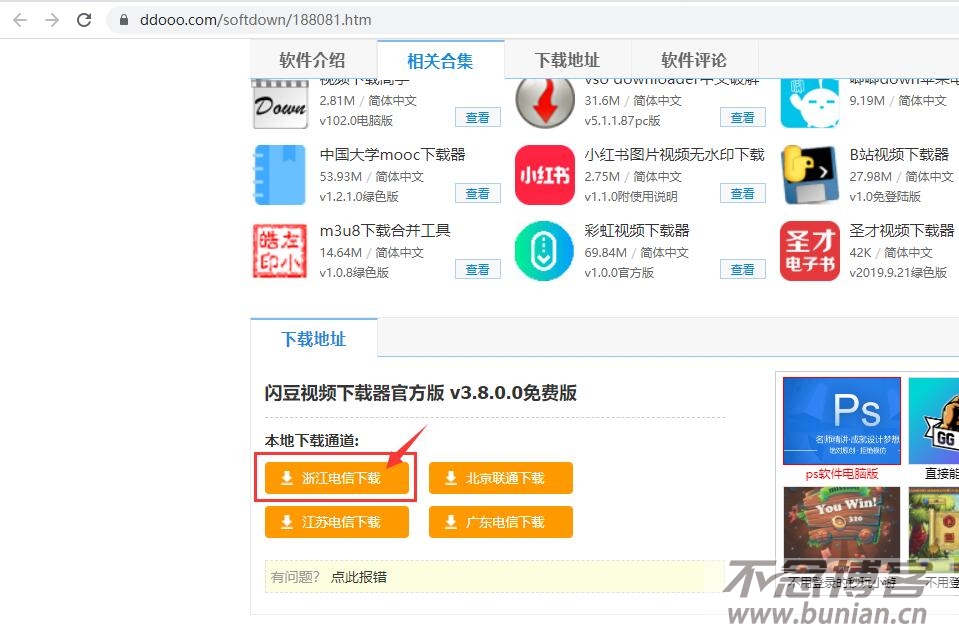Viewport: 959px width, 632px height.
Task: Download via 浙江电信下载 button
Action: pyautogui.click(x=336, y=477)
